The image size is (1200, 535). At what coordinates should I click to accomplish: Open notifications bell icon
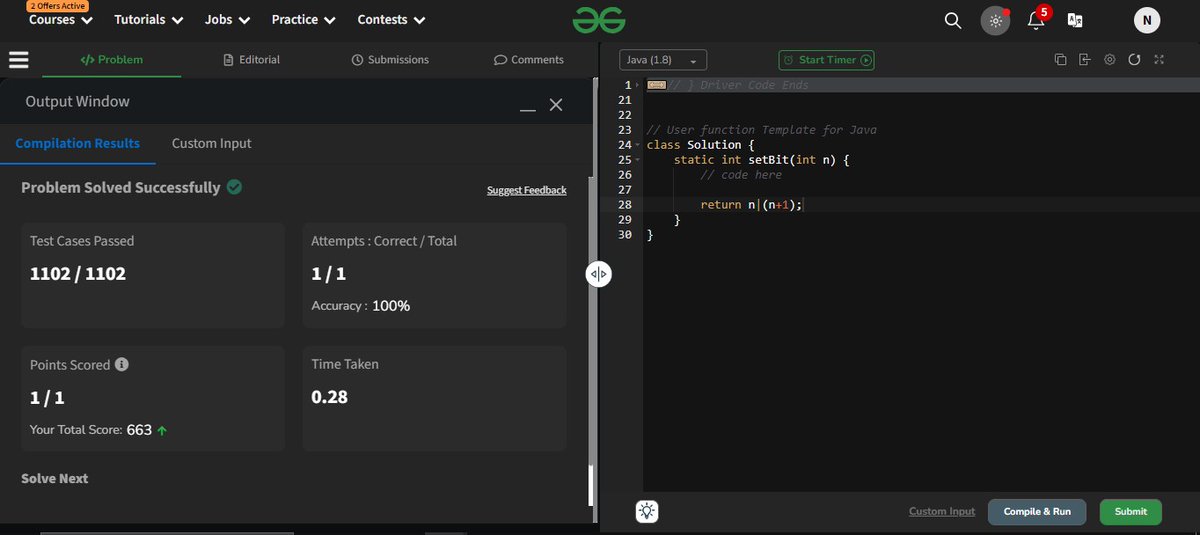1036,20
